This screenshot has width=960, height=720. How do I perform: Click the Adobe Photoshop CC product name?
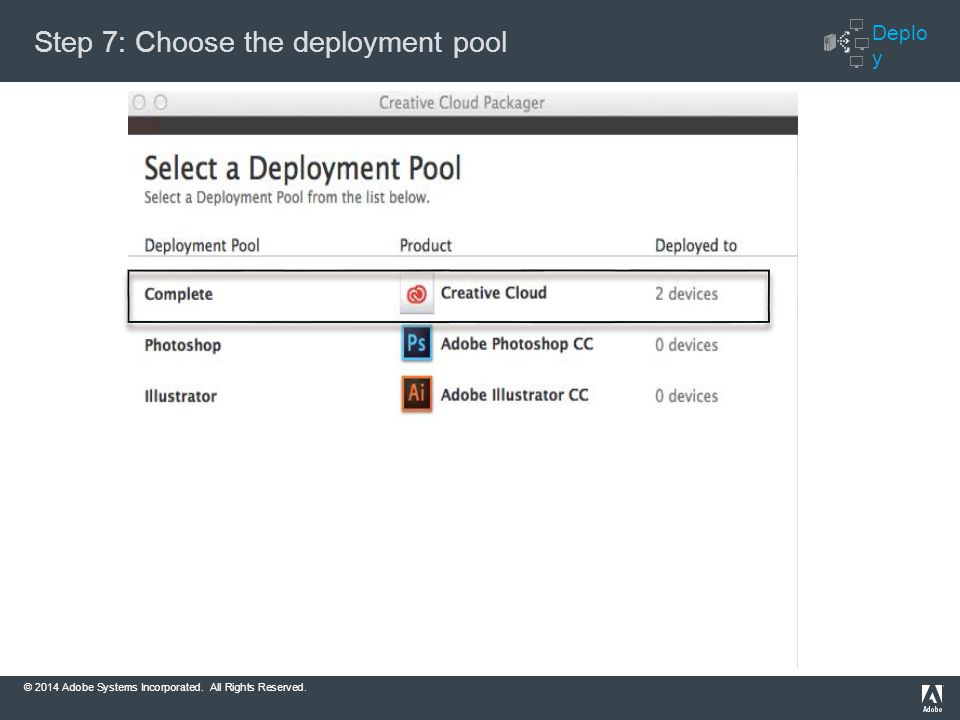click(517, 344)
